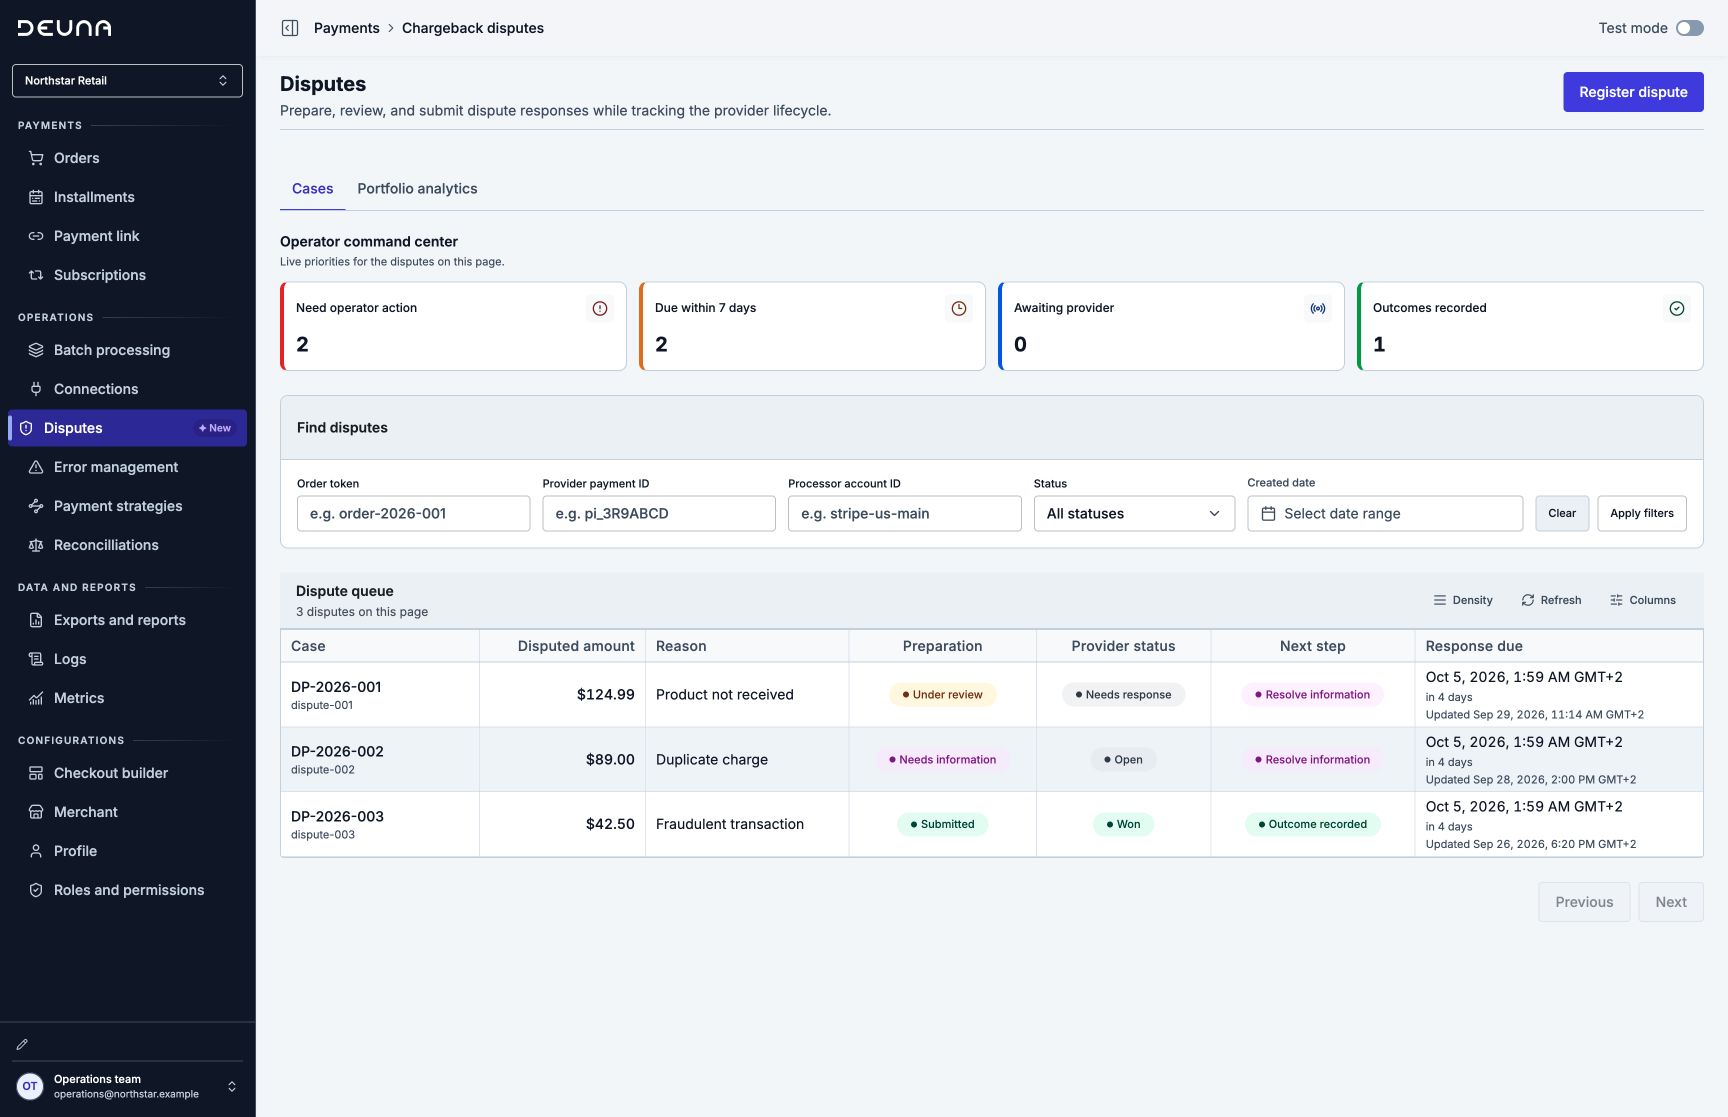The image size is (1728, 1117).
Task: Click the Columns icon
Action: coord(1616,600)
